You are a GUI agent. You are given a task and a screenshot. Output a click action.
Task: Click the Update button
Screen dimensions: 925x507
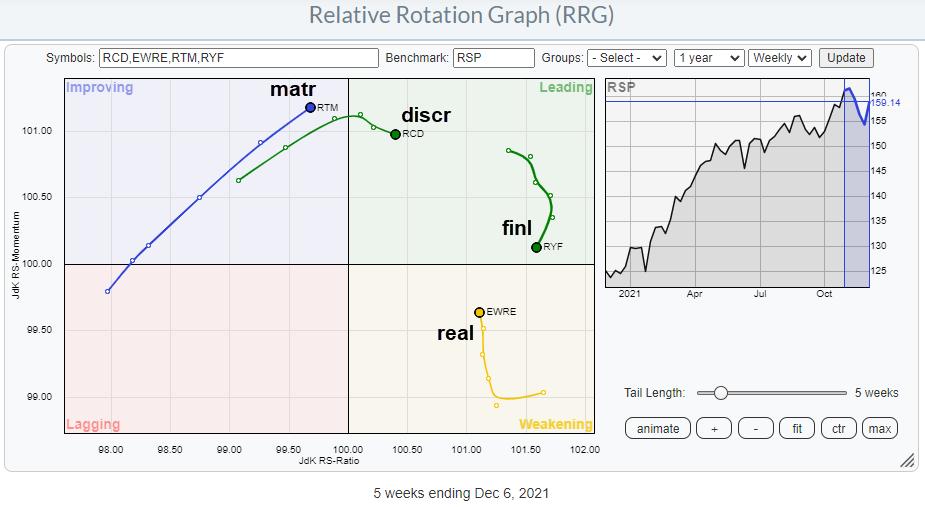tap(846, 58)
